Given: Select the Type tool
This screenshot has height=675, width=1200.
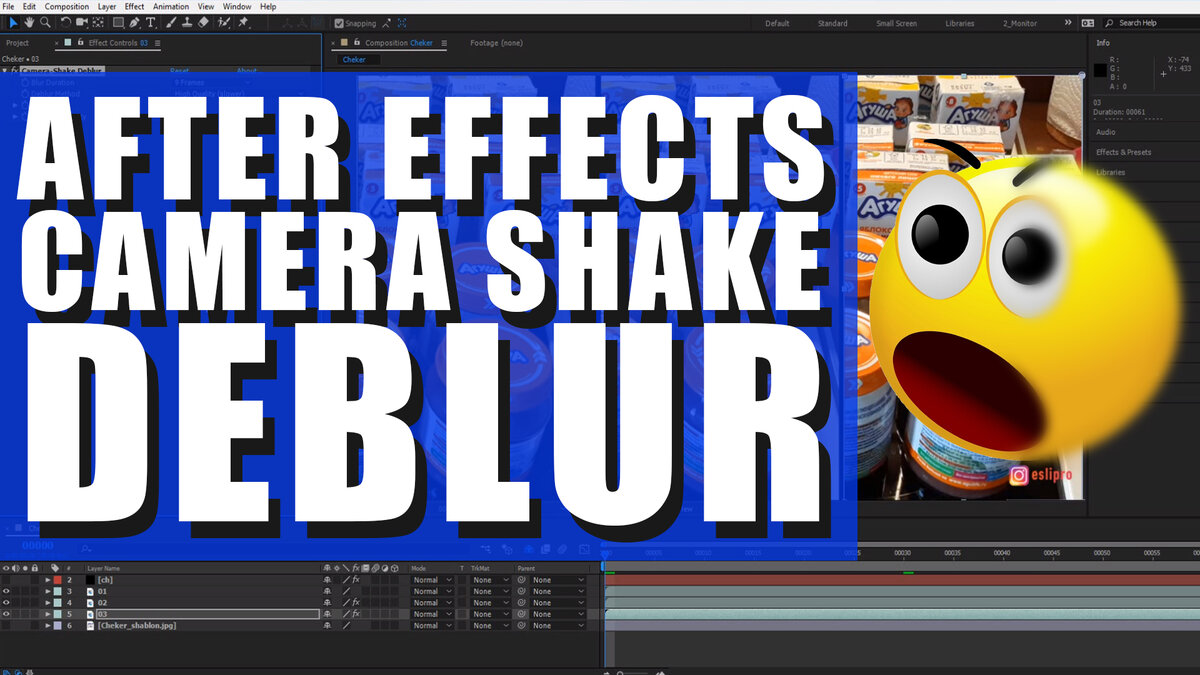Looking at the screenshot, I should pyautogui.click(x=151, y=22).
